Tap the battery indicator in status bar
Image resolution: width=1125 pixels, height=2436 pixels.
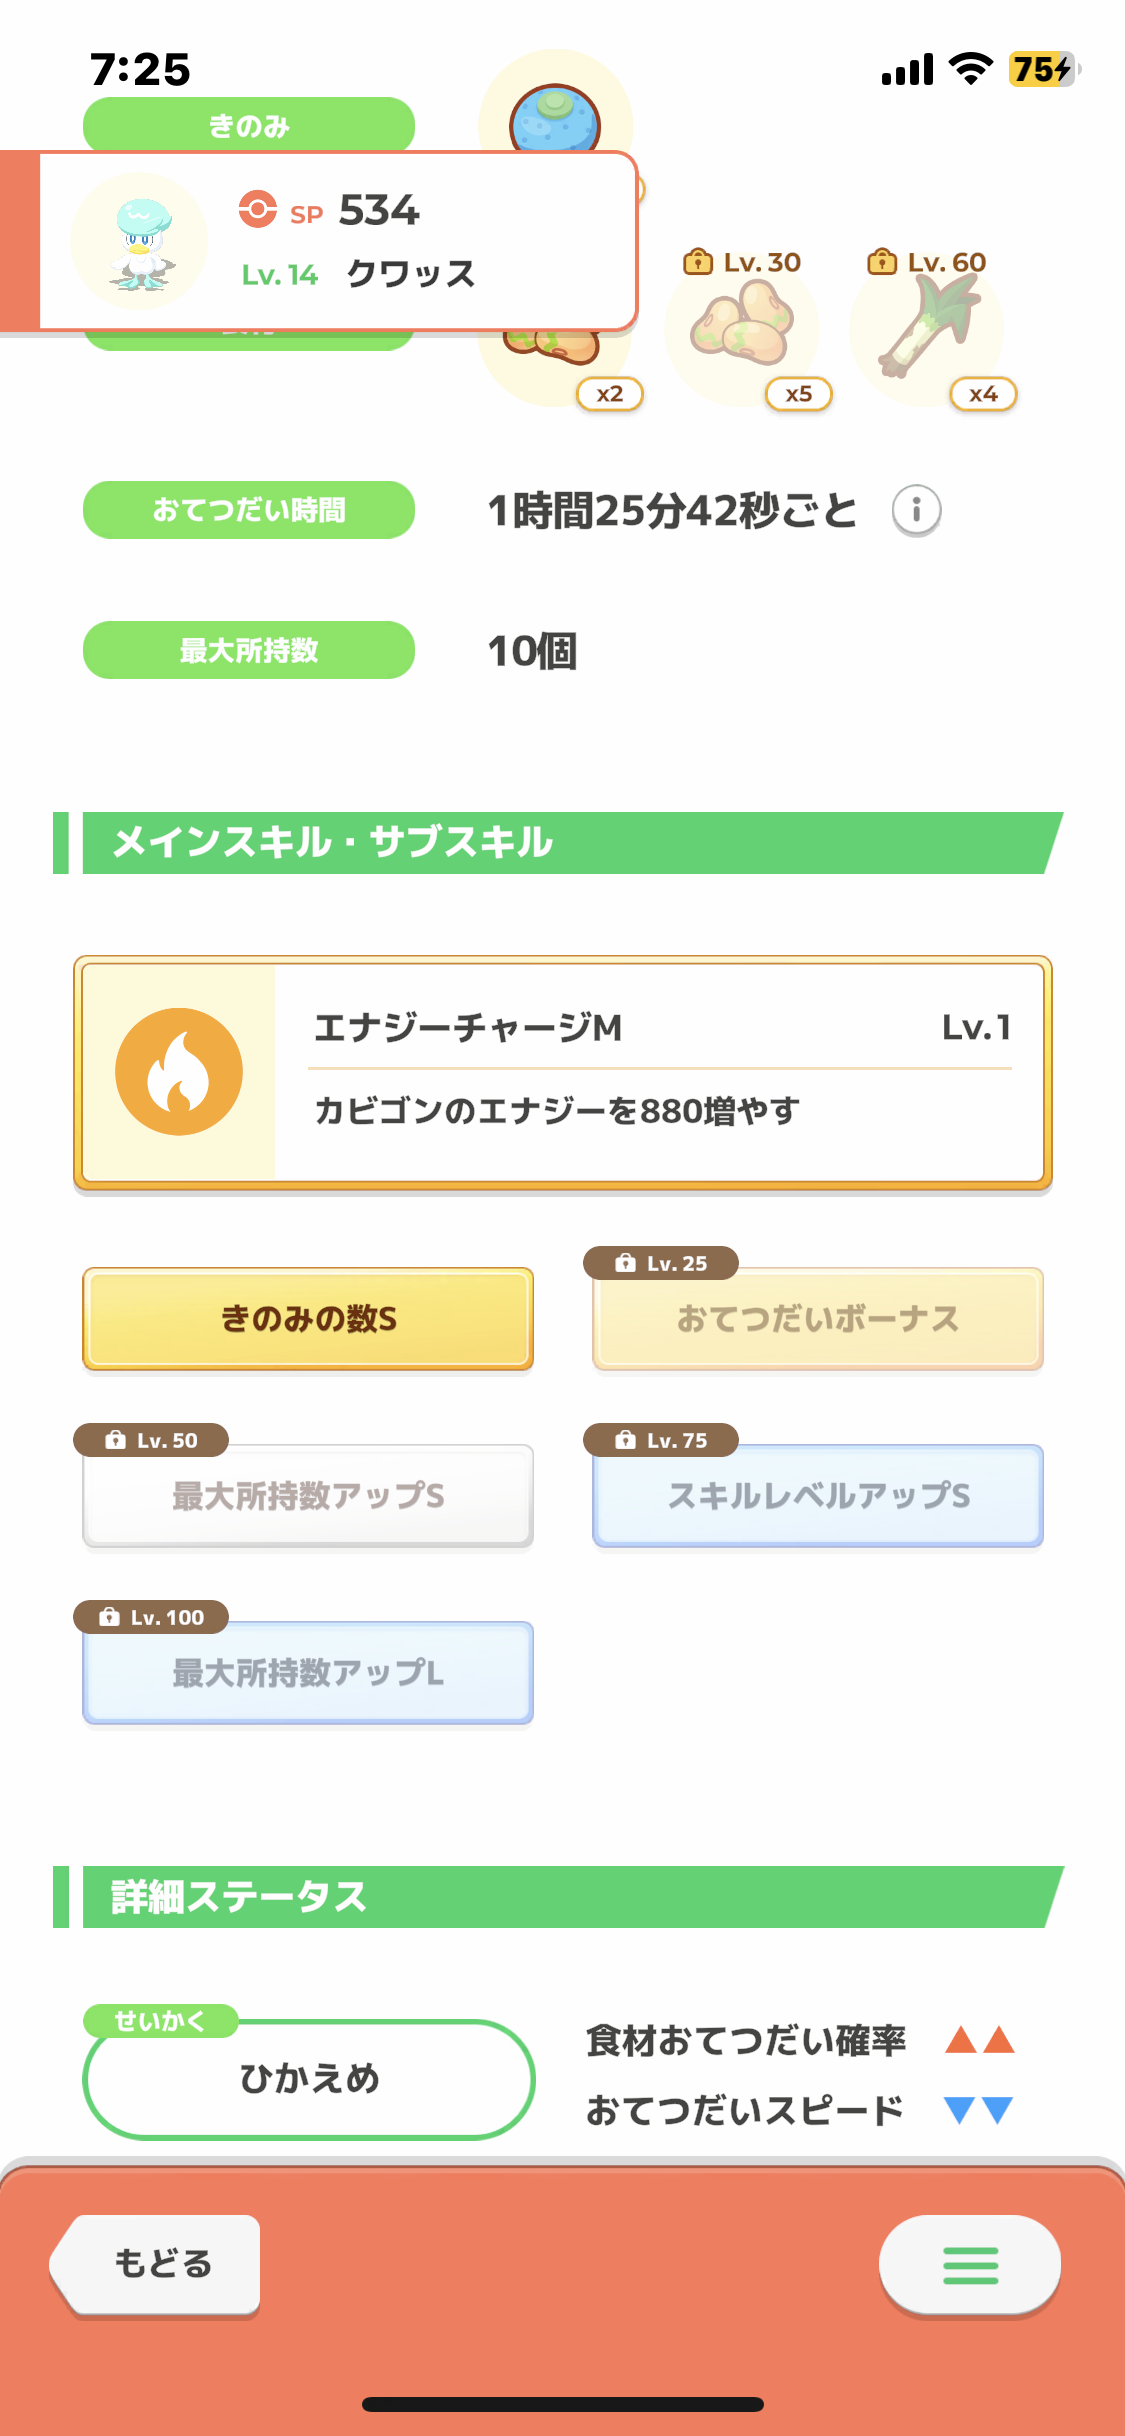click(x=1044, y=69)
